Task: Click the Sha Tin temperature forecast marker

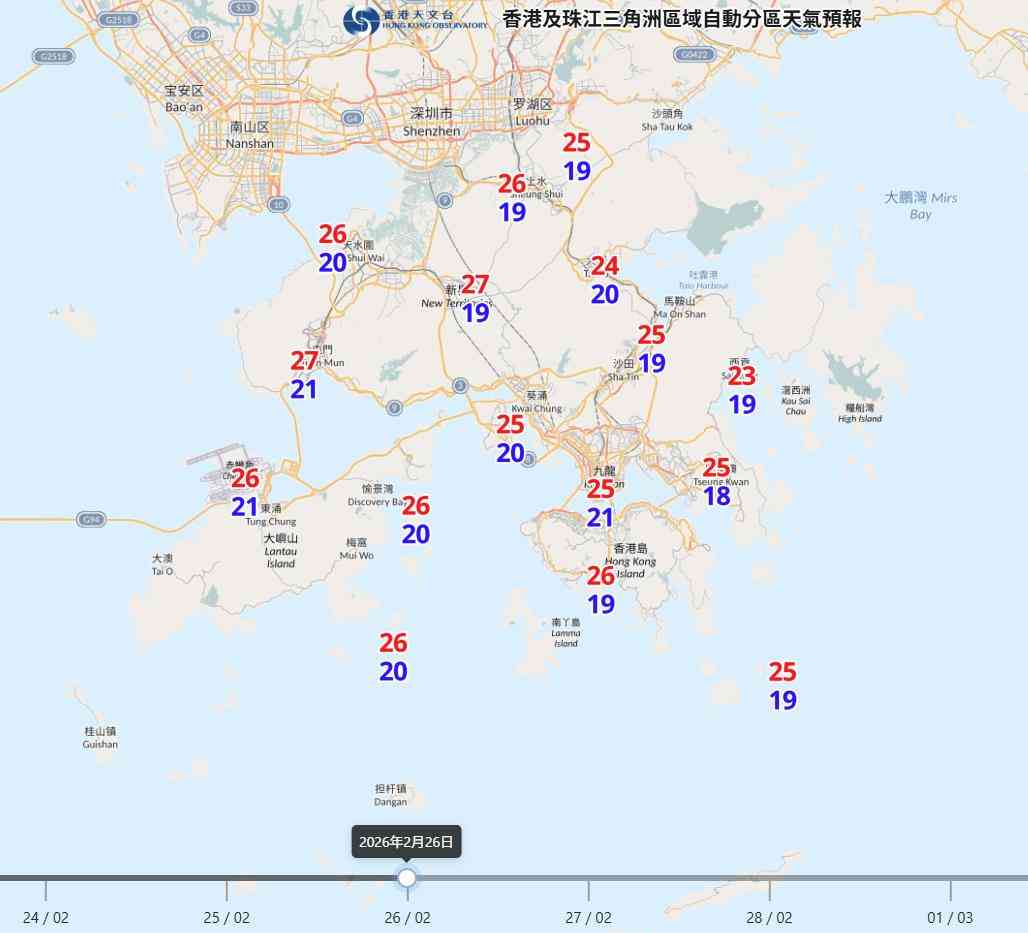Action: (651, 348)
